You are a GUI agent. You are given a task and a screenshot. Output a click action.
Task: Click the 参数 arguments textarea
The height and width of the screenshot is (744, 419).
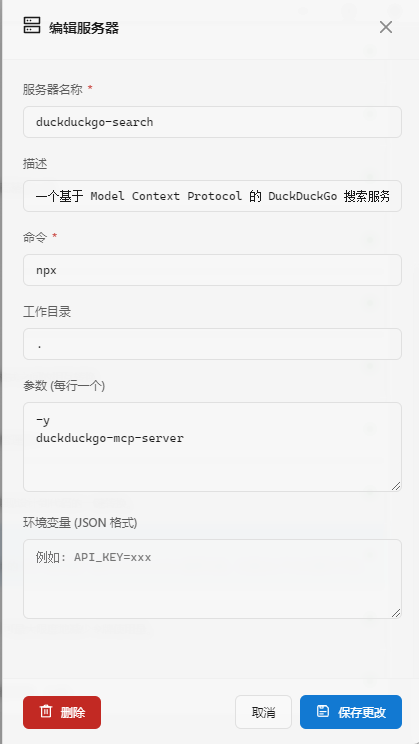[212, 447]
